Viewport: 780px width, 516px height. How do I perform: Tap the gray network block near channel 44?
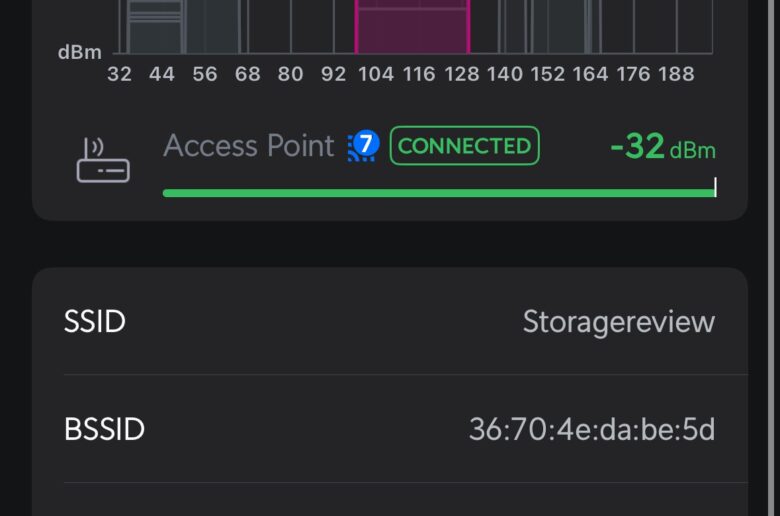tap(156, 26)
